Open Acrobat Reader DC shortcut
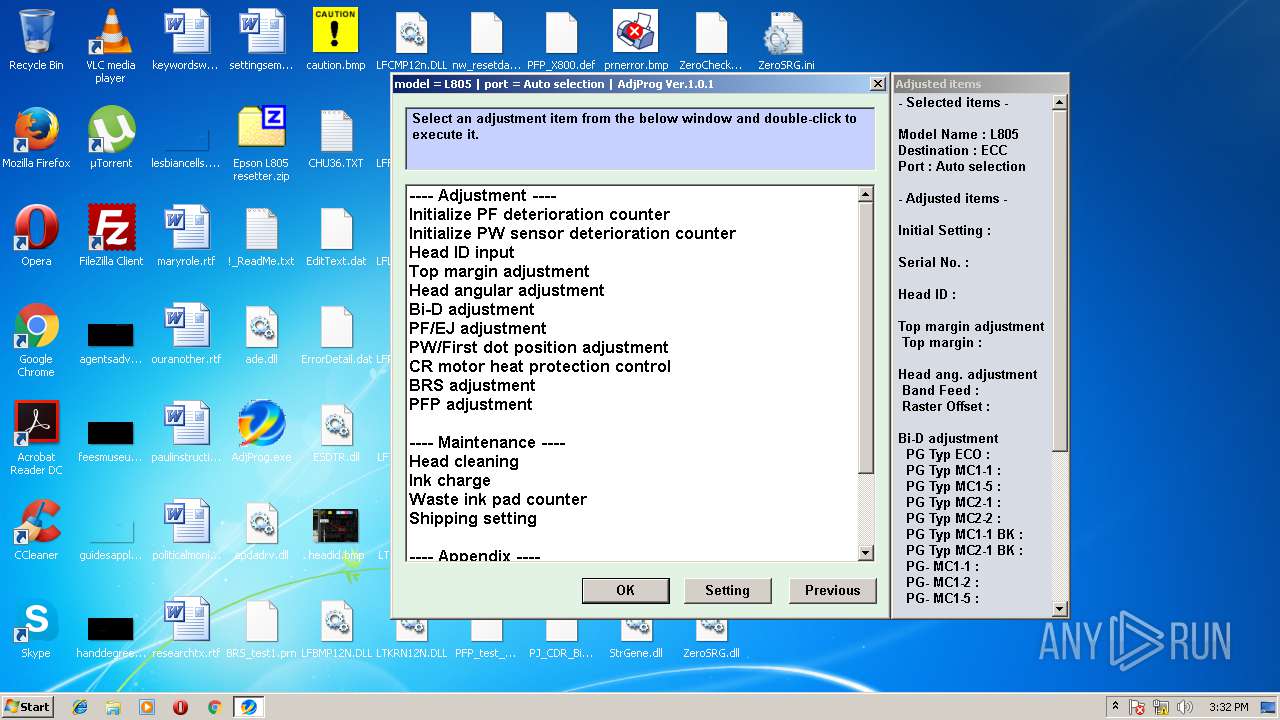 tap(36, 438)
